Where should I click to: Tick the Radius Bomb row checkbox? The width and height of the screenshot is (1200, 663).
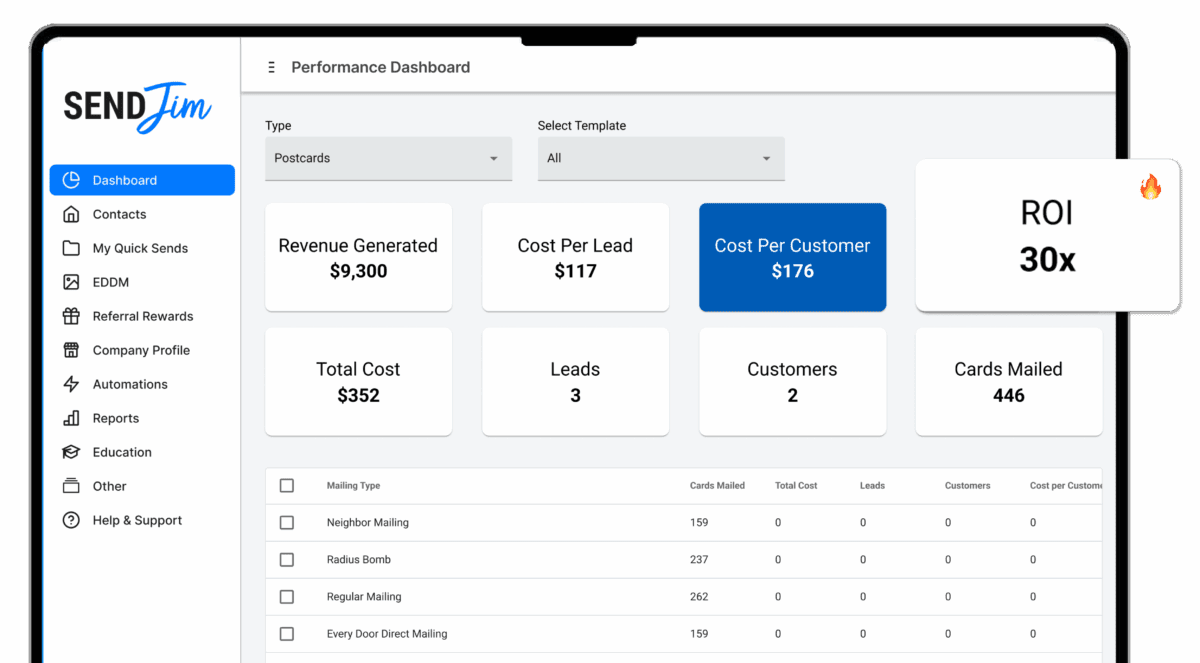pyautogui.click(x=287, y=560)
